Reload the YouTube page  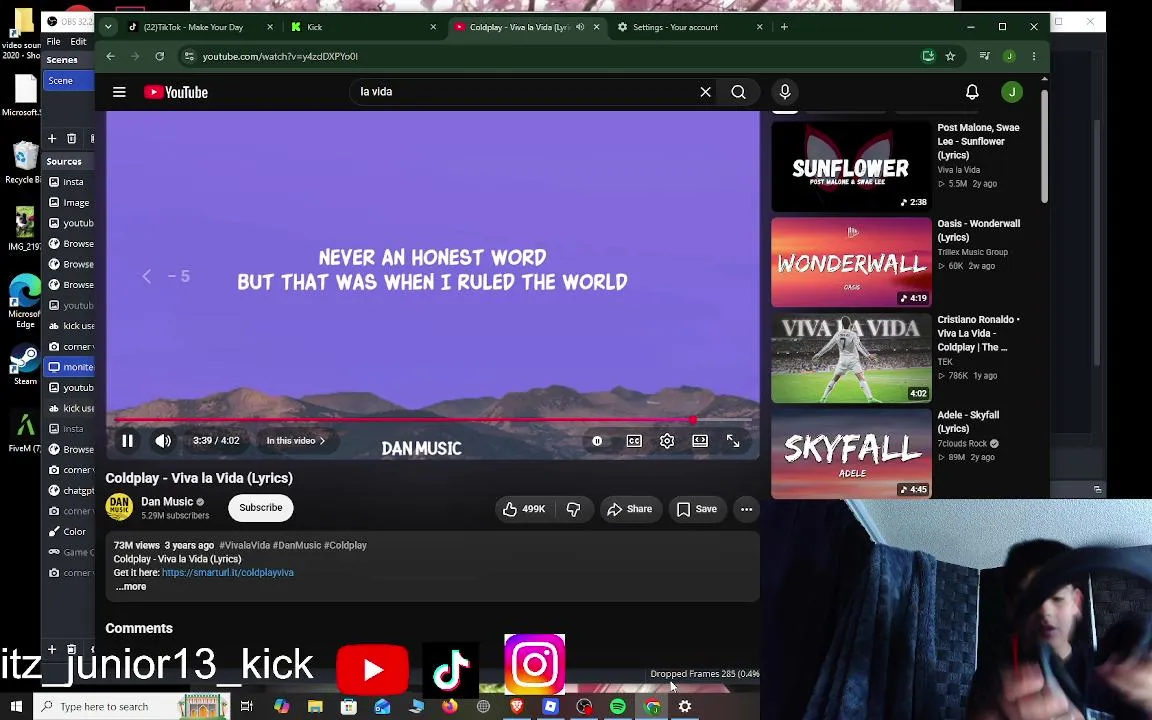click(x=159, y=56)
